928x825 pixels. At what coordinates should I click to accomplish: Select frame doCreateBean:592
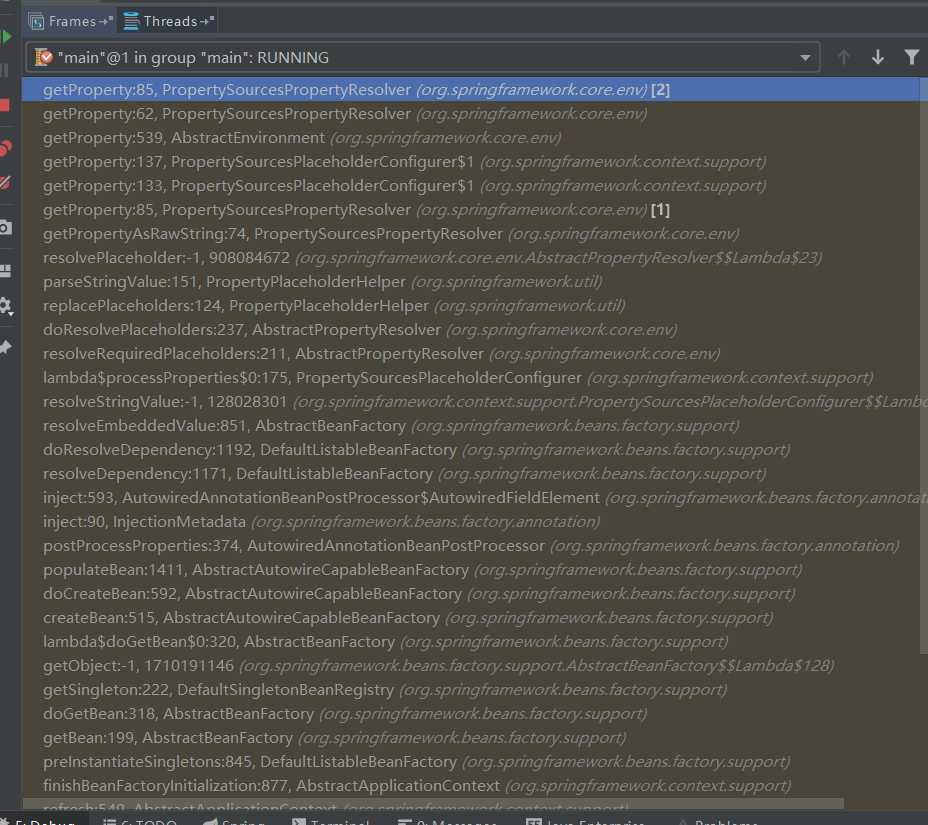tap(471, 594)
